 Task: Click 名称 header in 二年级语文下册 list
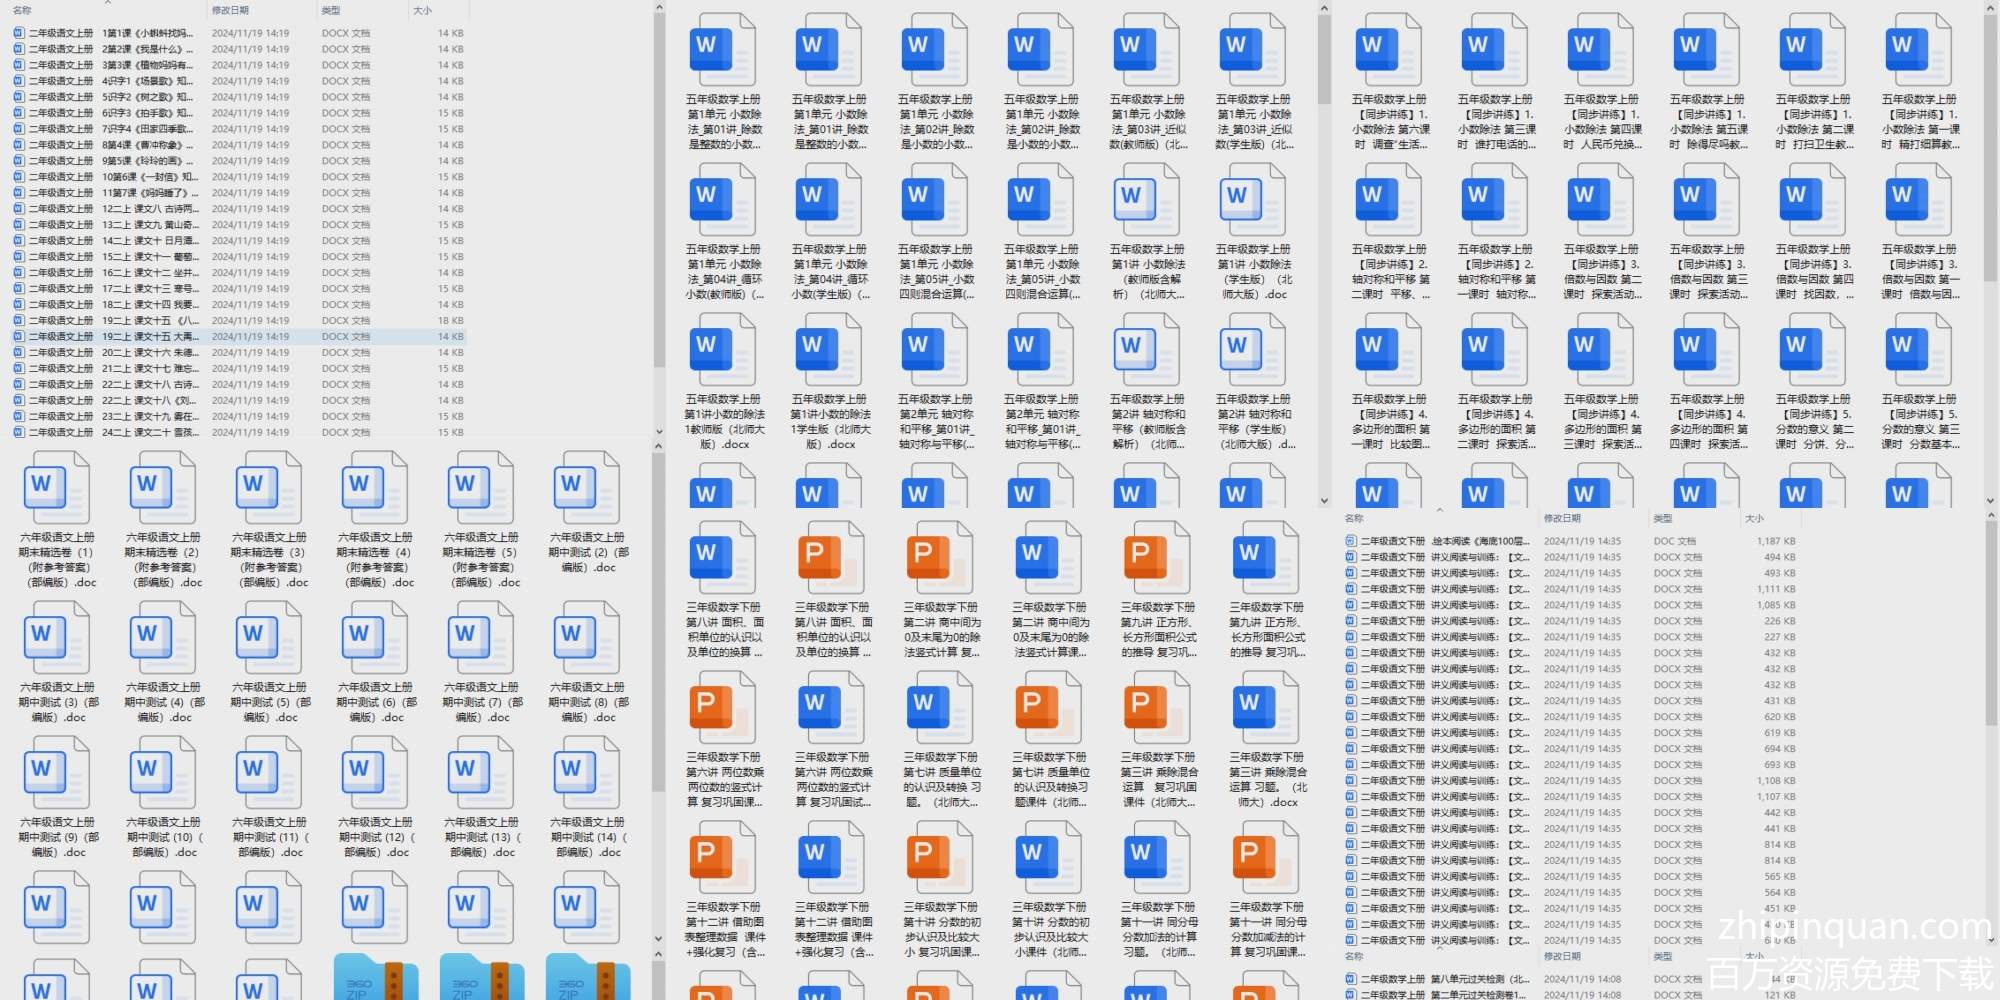click(1355, 518)
